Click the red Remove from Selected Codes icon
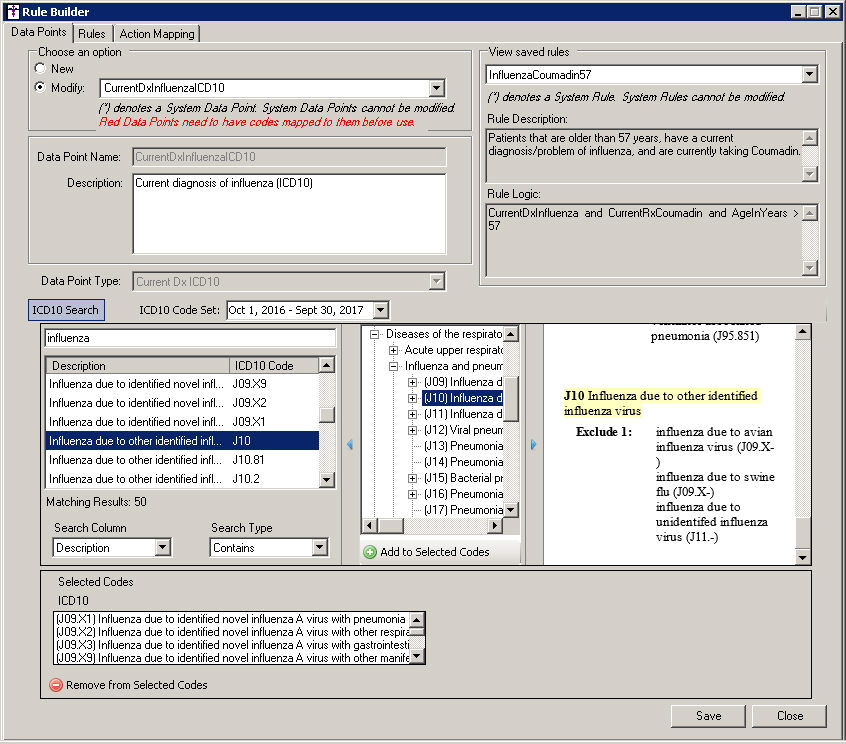Image resolution: width=846 pixels, height=744 pixels. 56,685
